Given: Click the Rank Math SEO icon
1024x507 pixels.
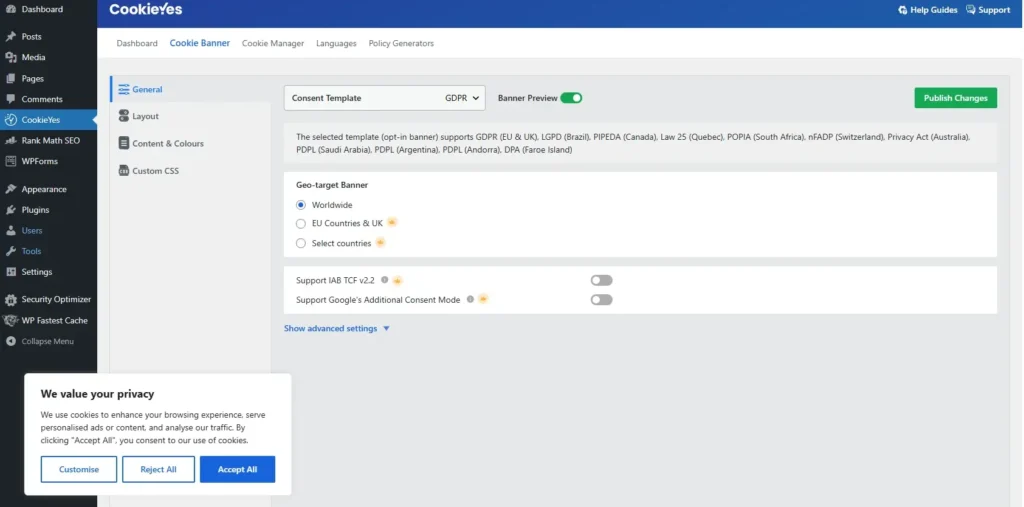Looking at the screenshot, I should pos(10,140).
